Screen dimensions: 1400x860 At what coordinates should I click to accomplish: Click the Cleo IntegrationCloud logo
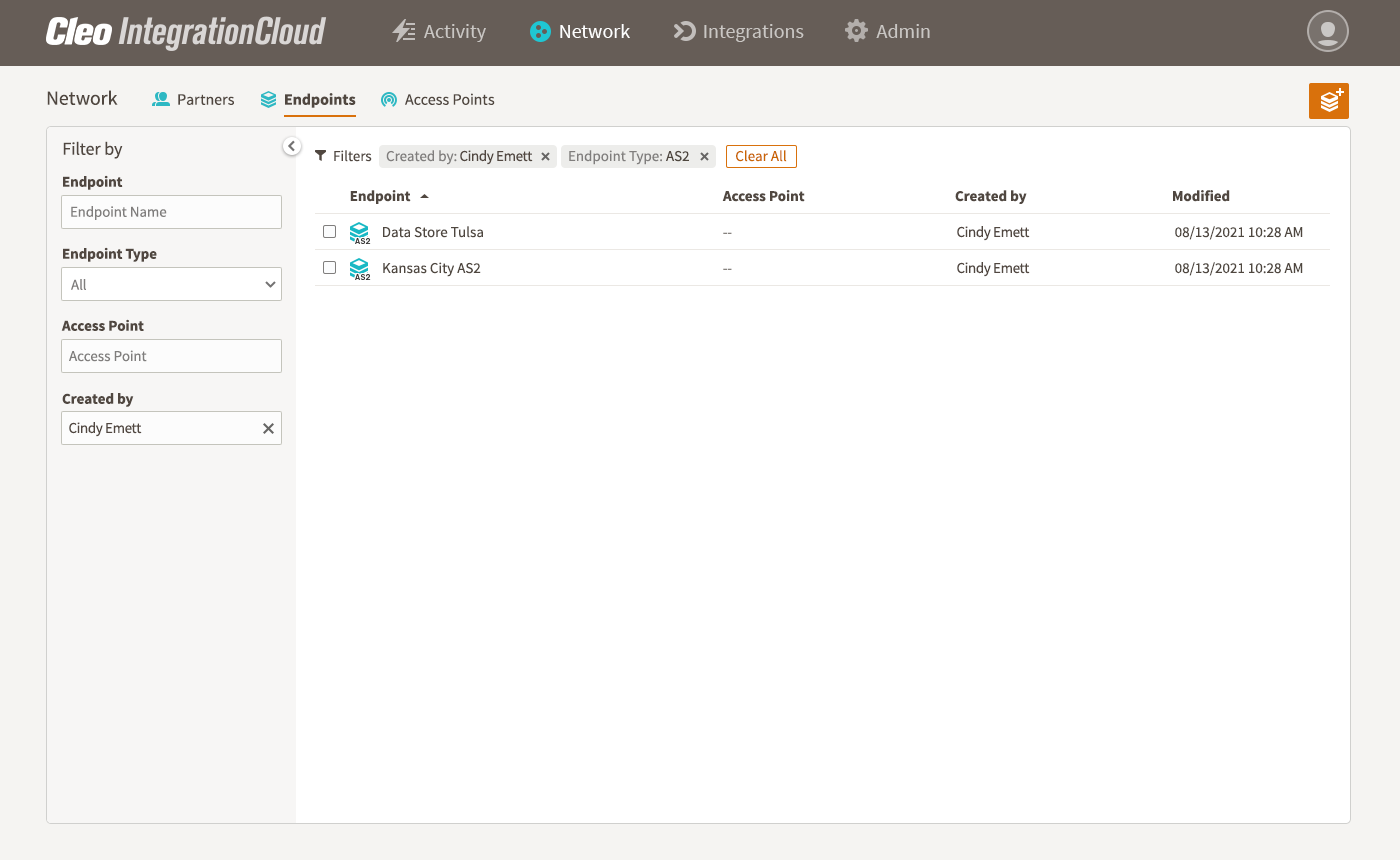186,32
